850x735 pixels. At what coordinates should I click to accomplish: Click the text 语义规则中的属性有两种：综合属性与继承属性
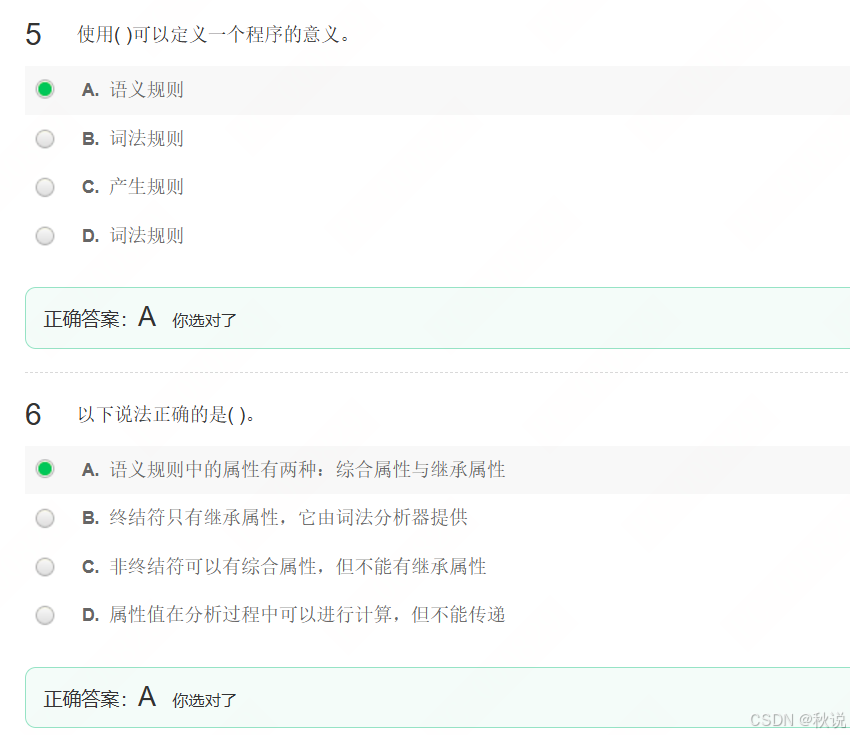point(307,469)
